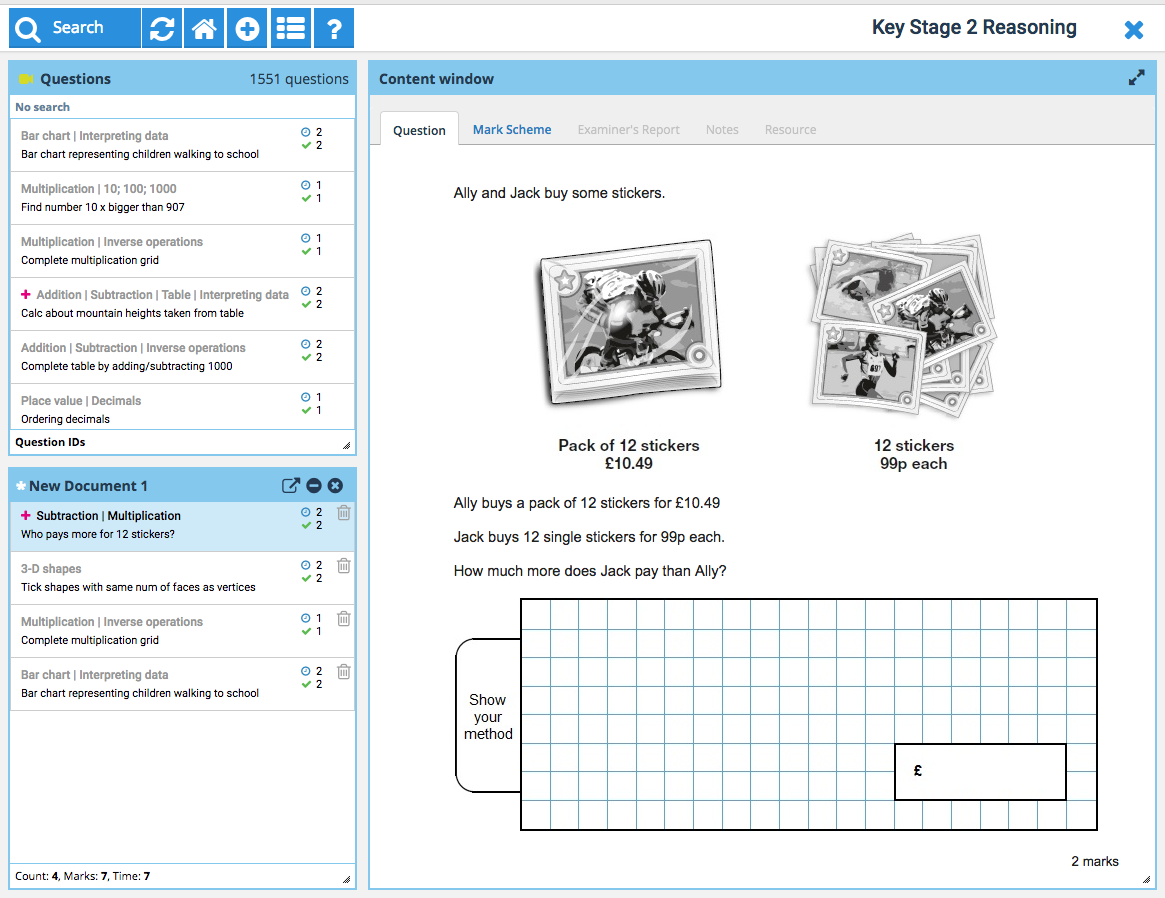Open help with question mark icon
Screen dimensions: 1165x898
334,29
